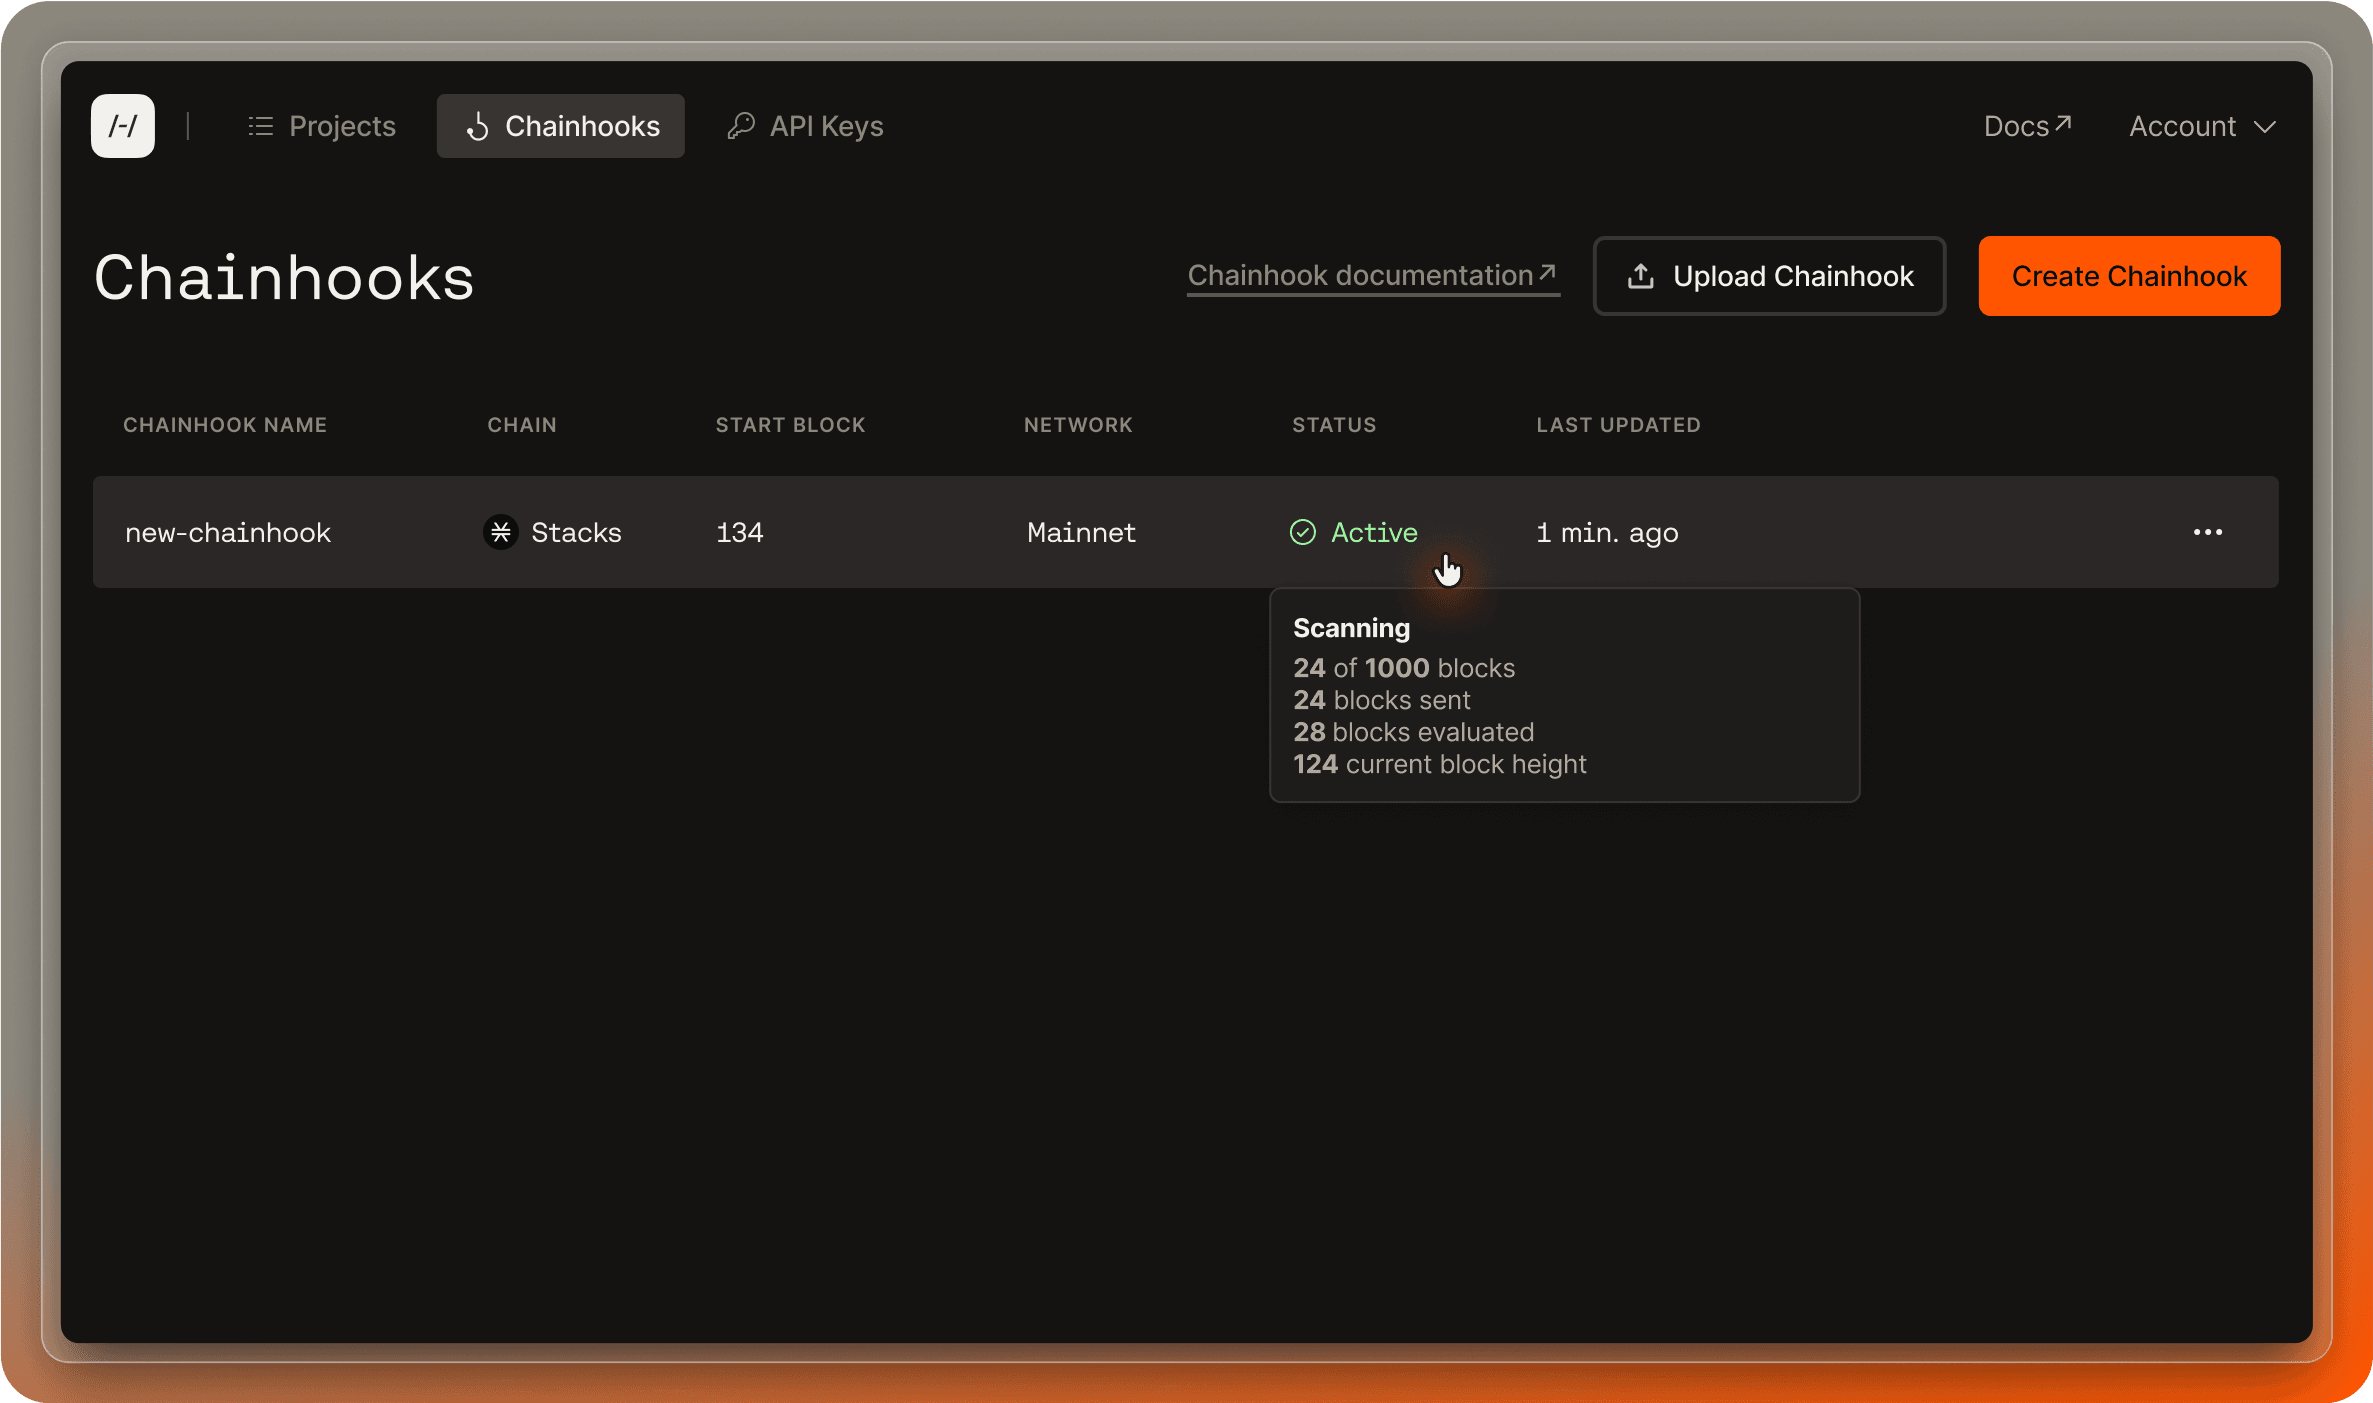The height and width of the screenshot is (1403, 2373).
Task: Click the Stacks chain logo icon
Action: pos(501,532)
